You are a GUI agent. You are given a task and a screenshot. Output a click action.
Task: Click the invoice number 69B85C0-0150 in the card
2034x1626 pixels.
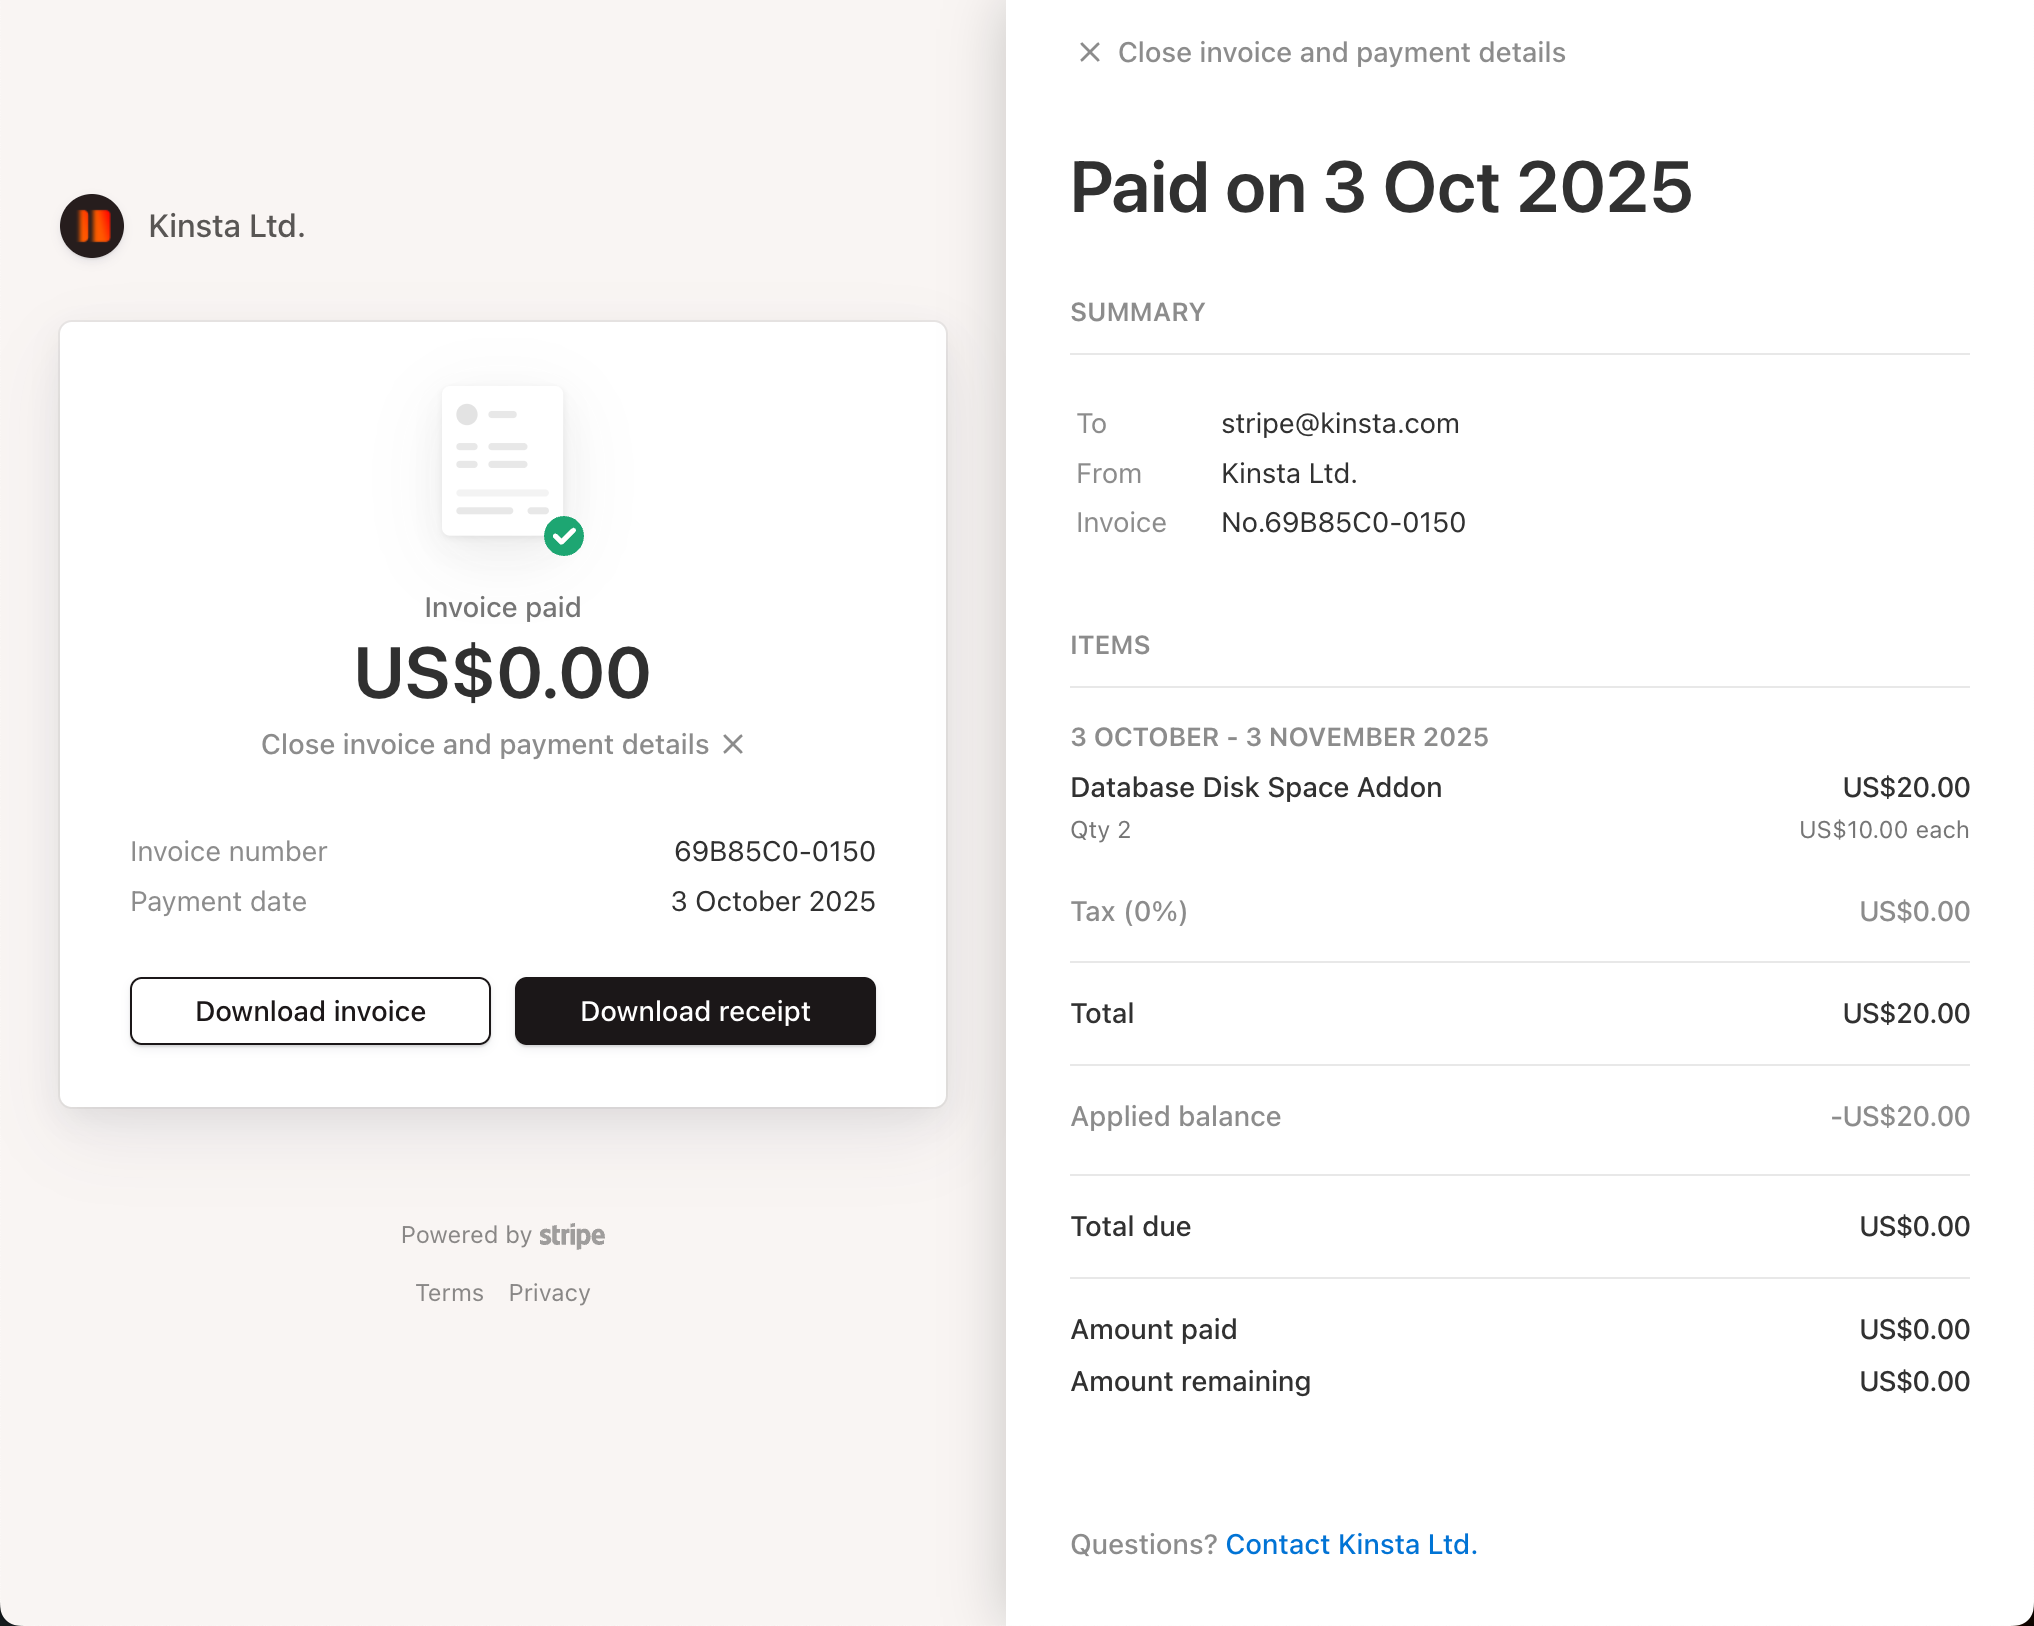[x=774, y=851]
